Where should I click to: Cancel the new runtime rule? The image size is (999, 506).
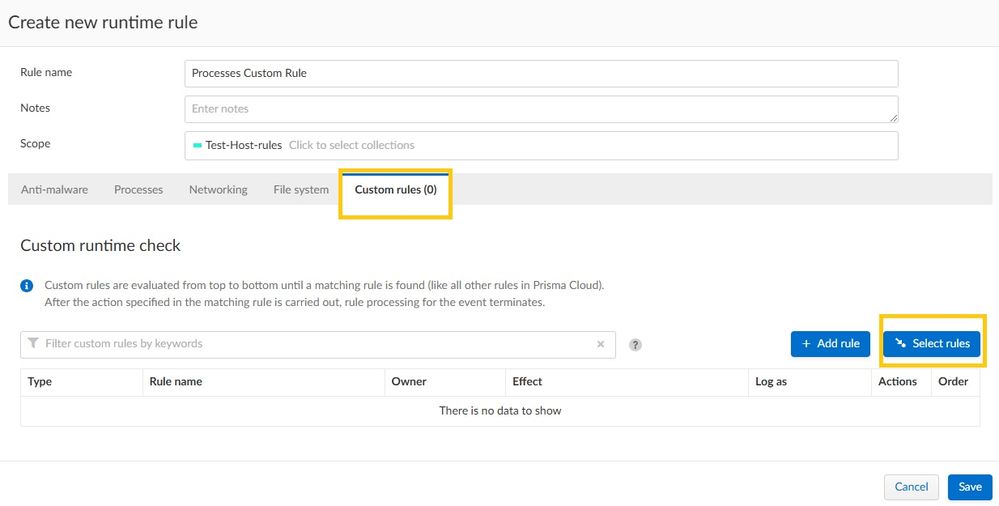[911, 487]
